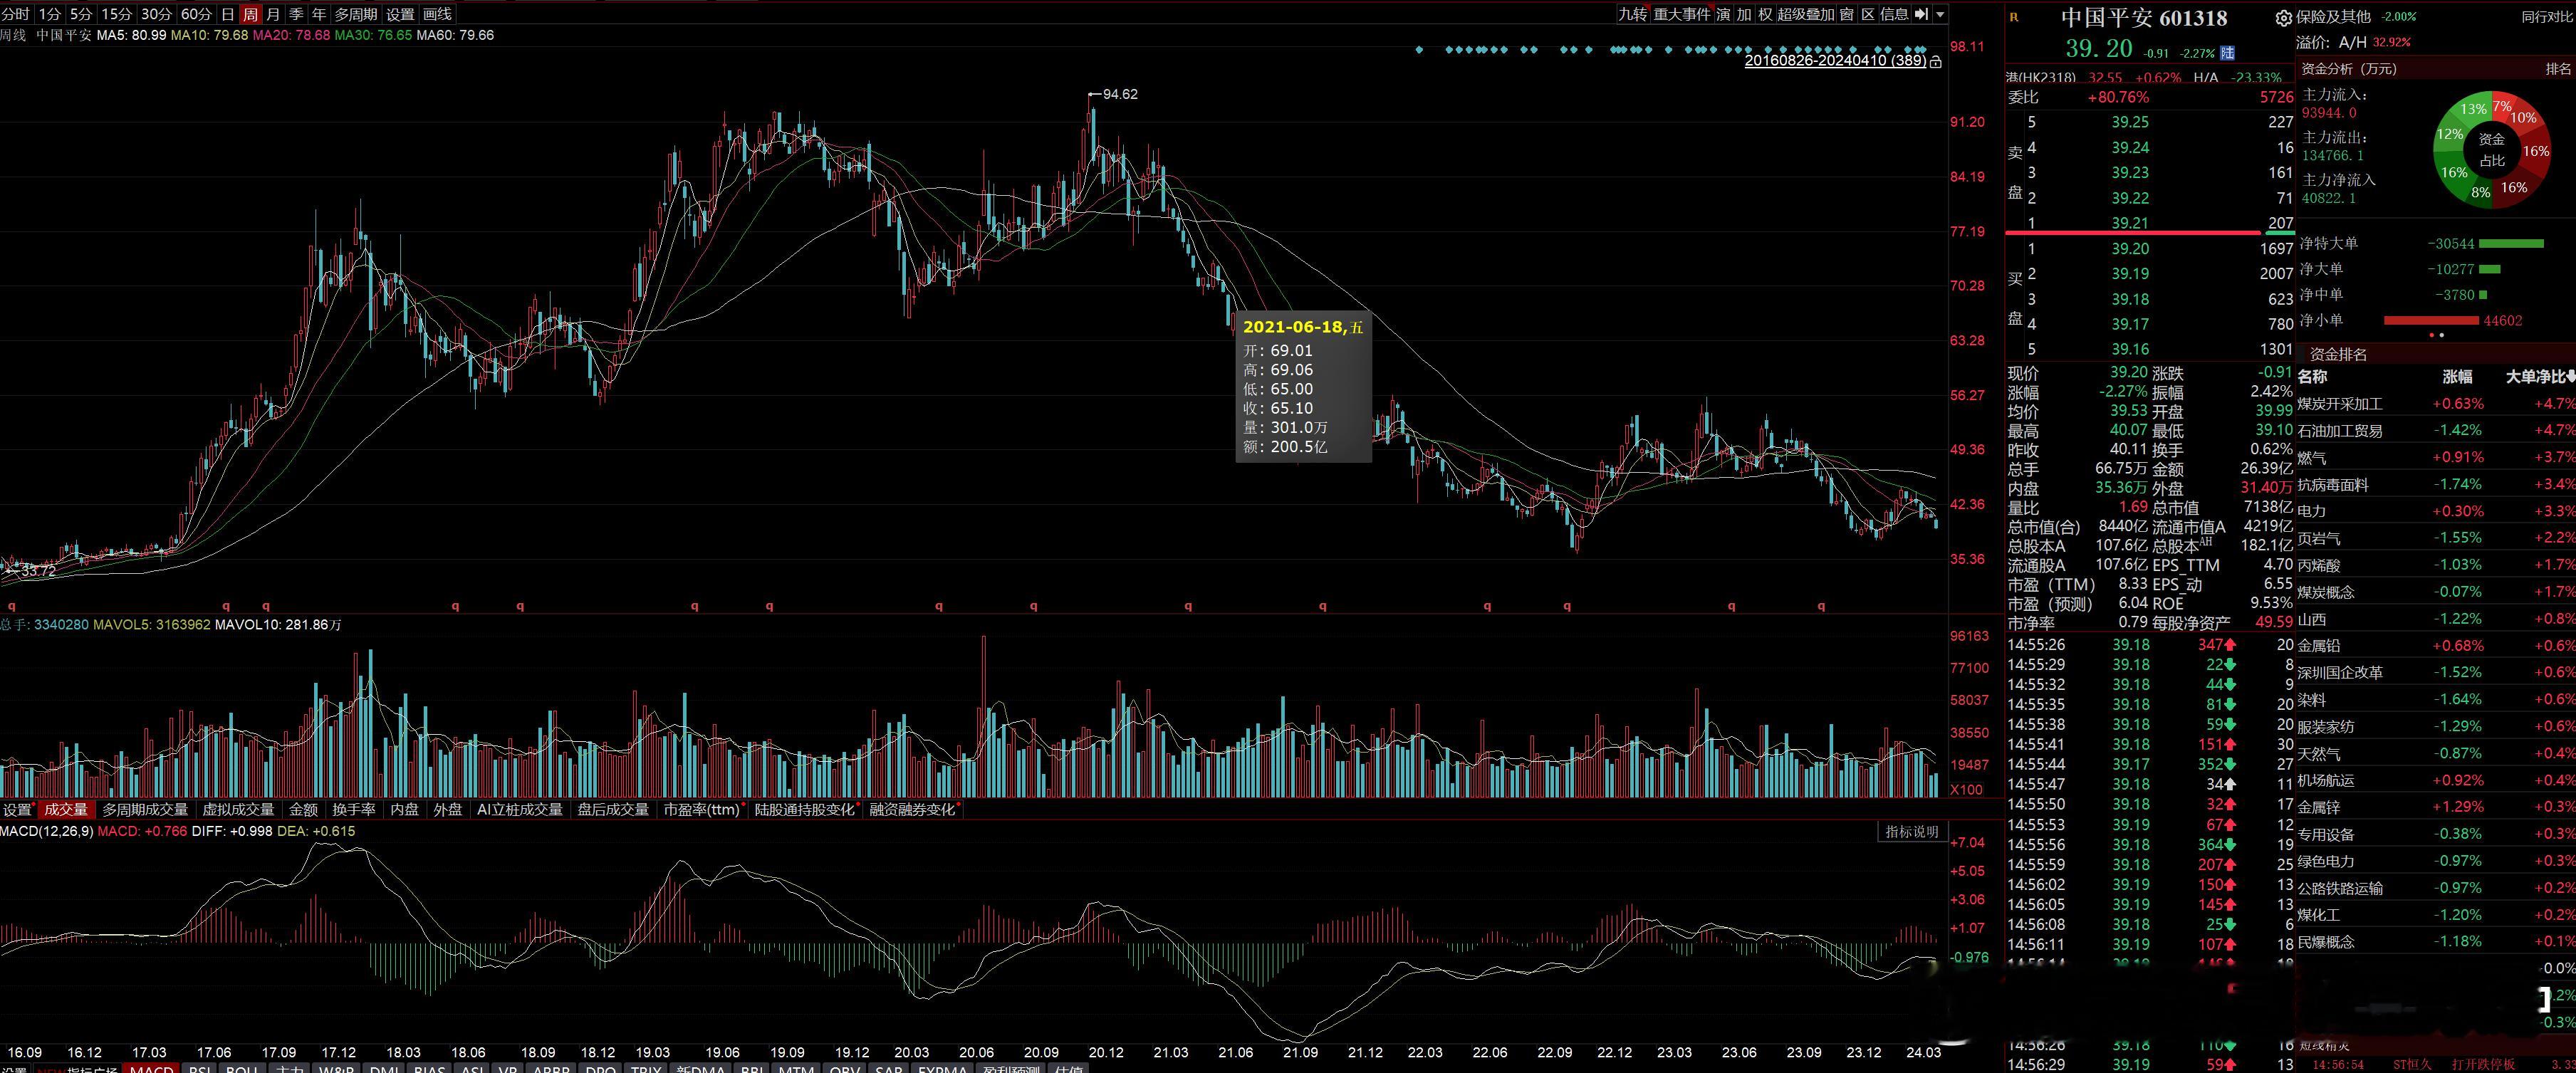The width and height of the screenshot is (2576, 1073).
Task: Select the 换手率 tab
Action: coord(354,810)
